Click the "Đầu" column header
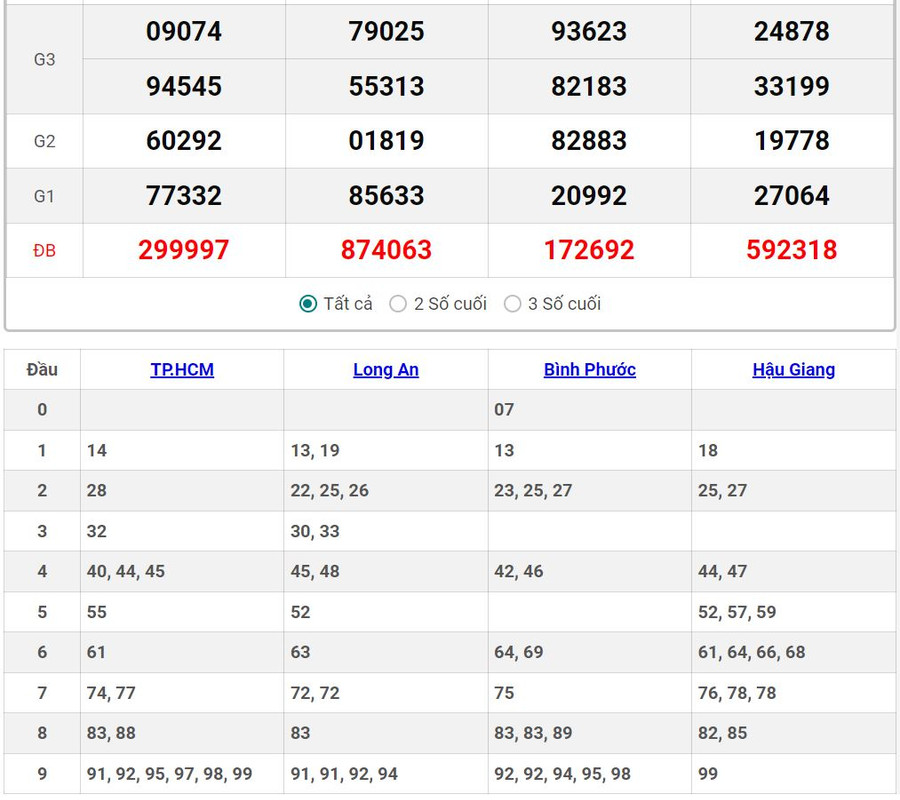Screen dimensions: 900x800 tap(42, 370)
